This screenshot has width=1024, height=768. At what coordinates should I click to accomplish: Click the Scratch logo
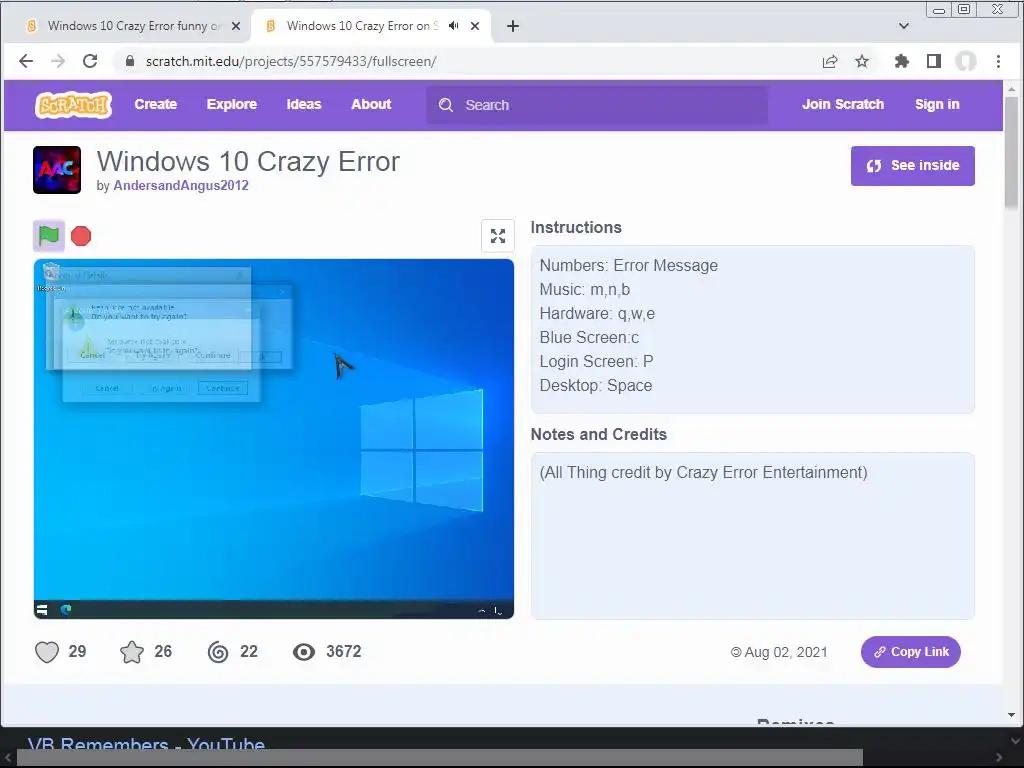73,104
